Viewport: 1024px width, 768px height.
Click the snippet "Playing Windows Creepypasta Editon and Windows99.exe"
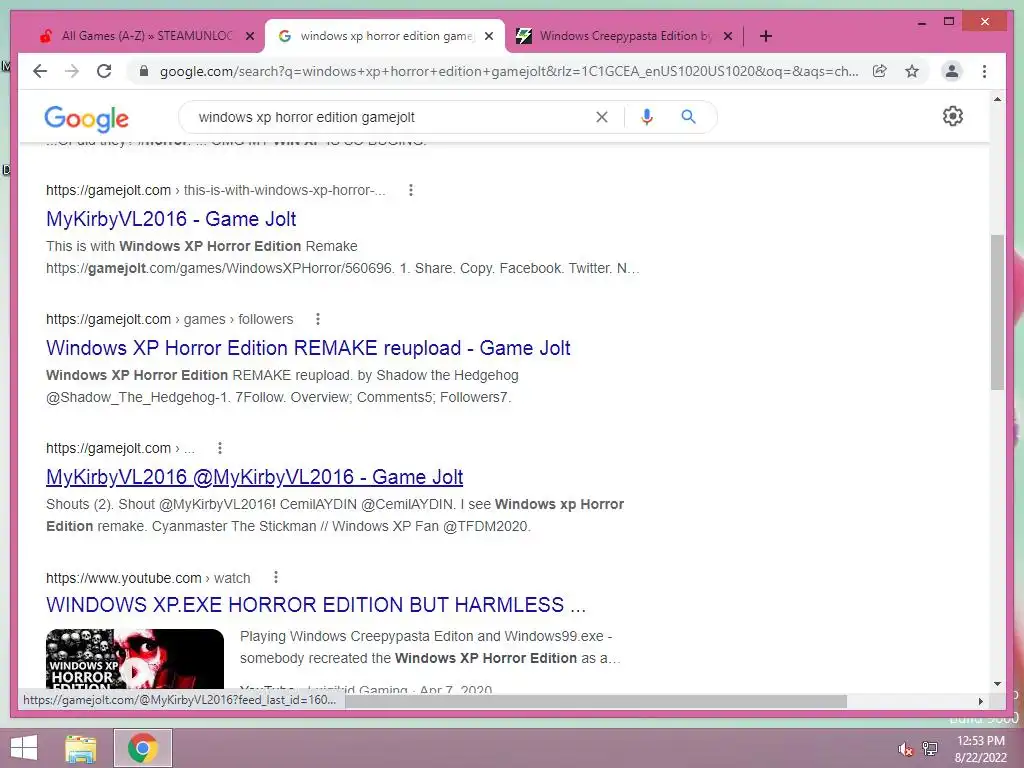coord(426,636)
